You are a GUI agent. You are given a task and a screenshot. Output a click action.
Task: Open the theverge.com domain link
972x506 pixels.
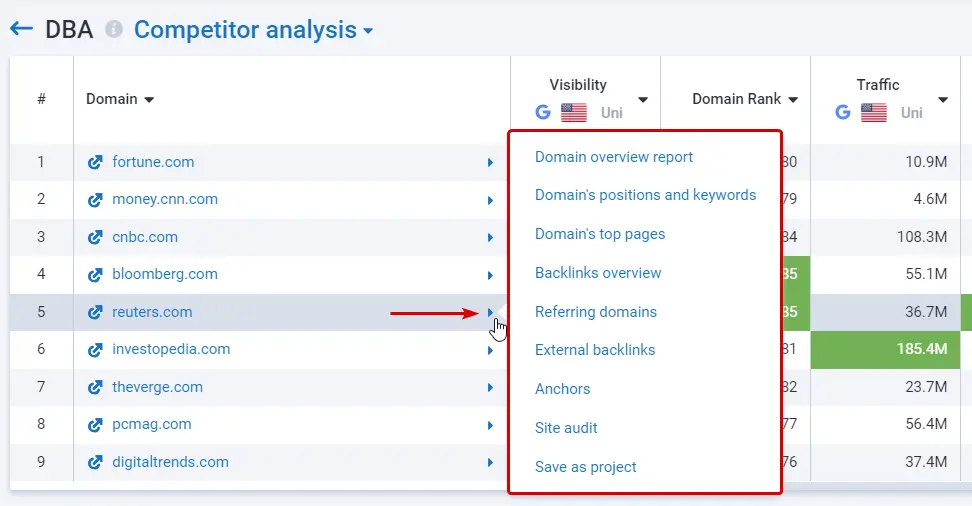click(157, 387)
